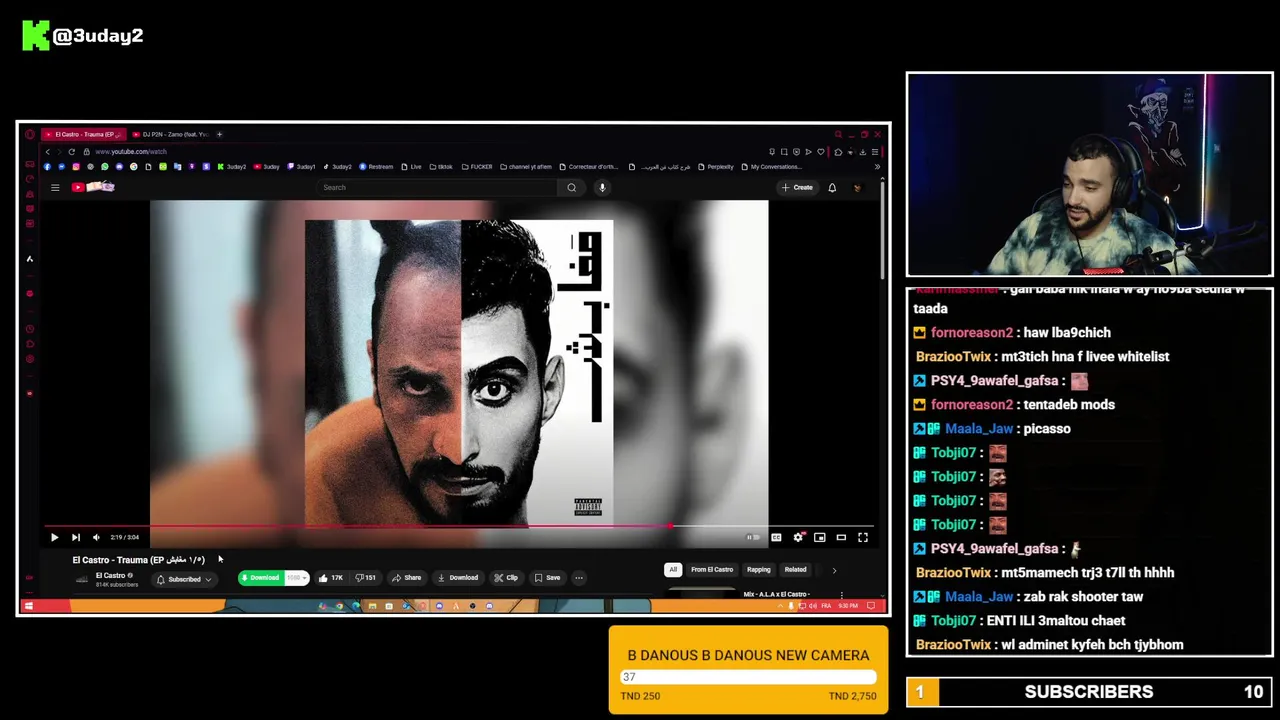Click the gray Download button

tap(457, 578)
